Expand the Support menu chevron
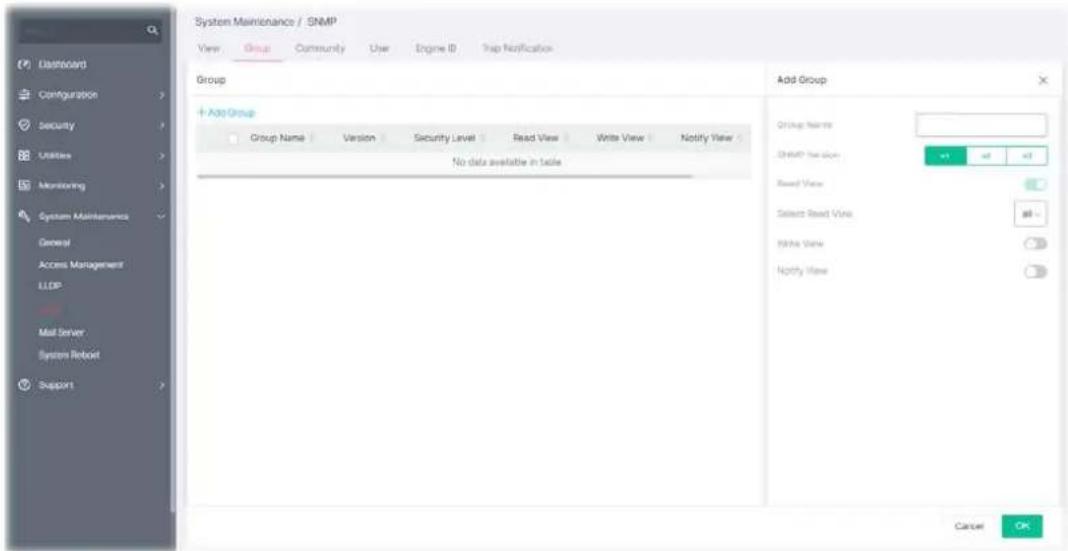 tap(162, 385)
